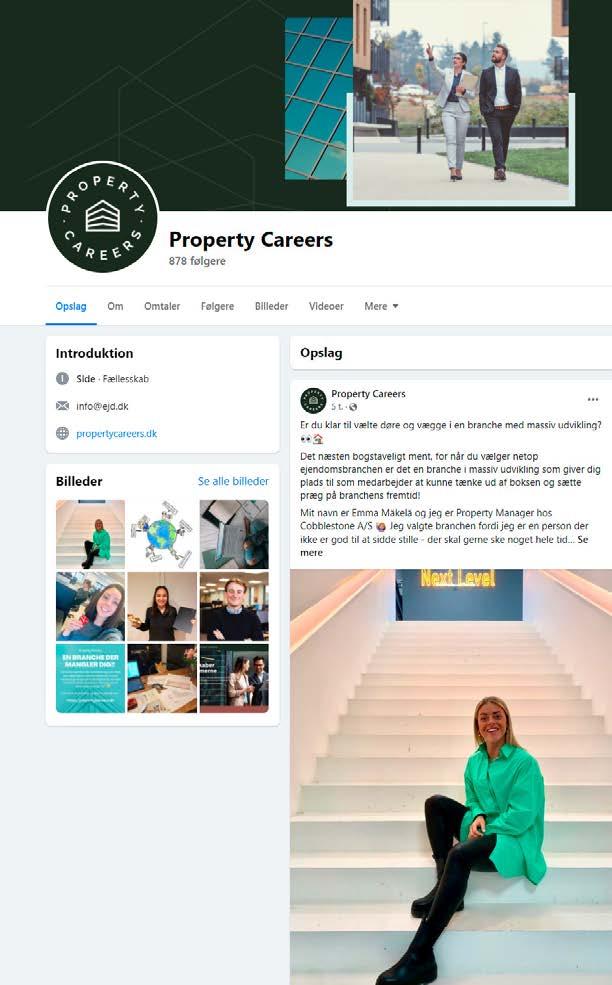Click the globe icon beside propertycareers.dk
Viewport: 612px width, 985px height.
[62, 433]
